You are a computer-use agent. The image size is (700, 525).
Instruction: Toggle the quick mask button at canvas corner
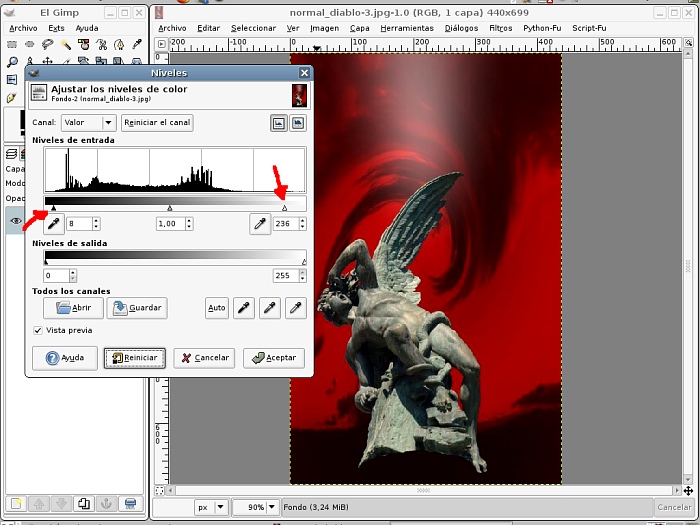(x=160, y=491)
